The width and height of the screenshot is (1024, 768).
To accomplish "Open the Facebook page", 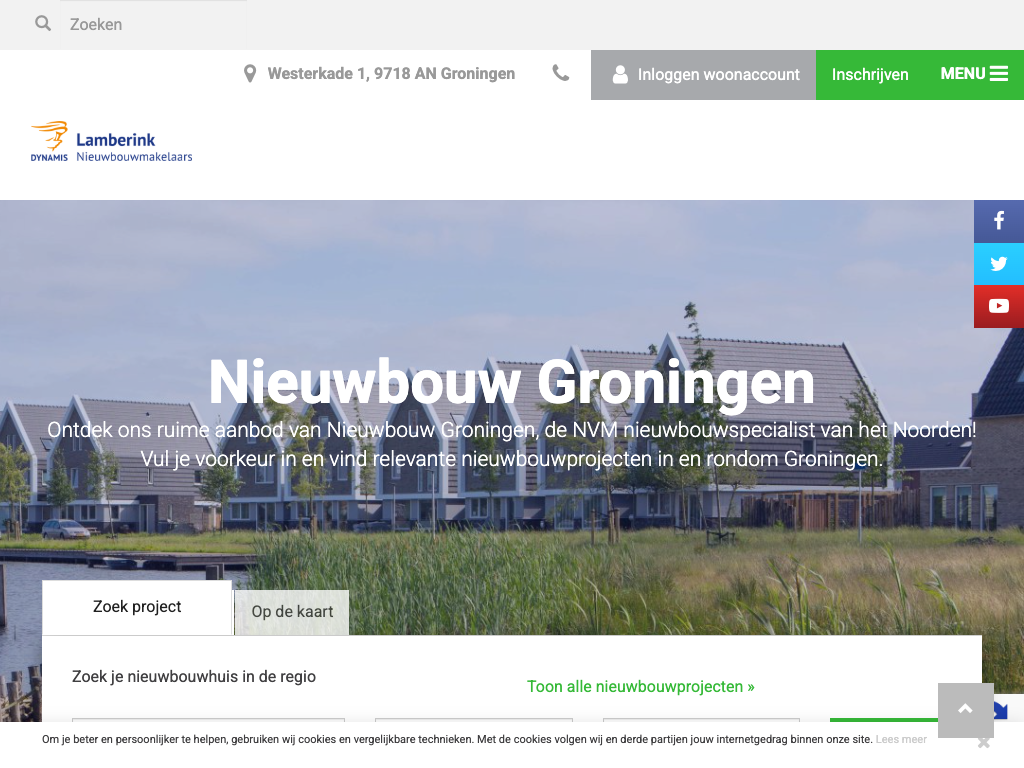I will coord(998,221).
